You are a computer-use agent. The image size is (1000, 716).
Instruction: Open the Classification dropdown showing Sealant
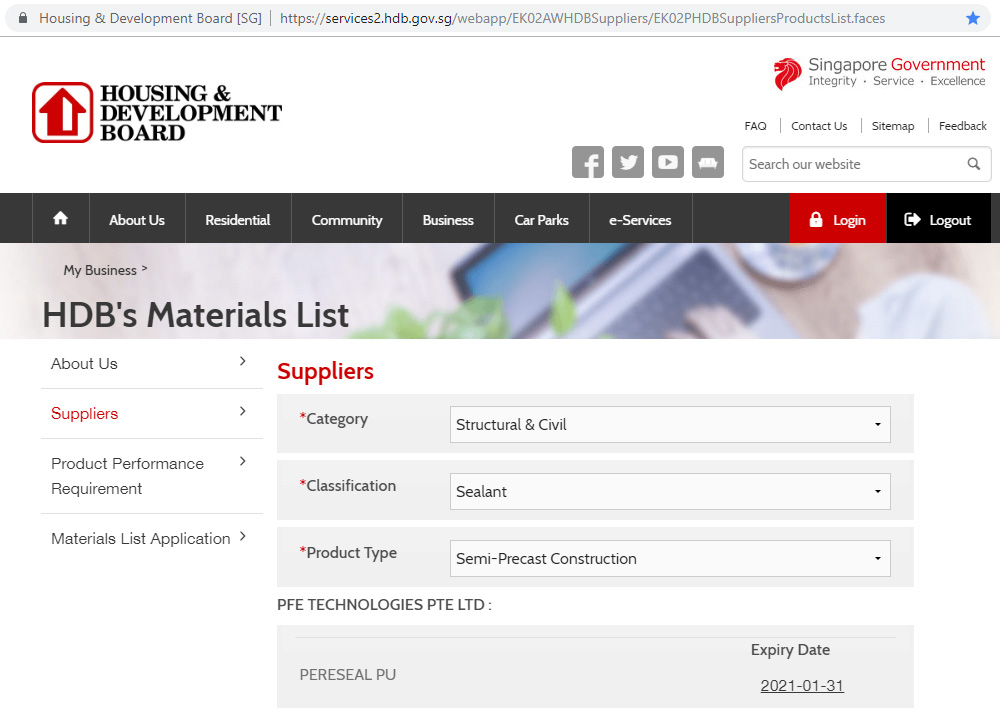[x=670, y=492]
